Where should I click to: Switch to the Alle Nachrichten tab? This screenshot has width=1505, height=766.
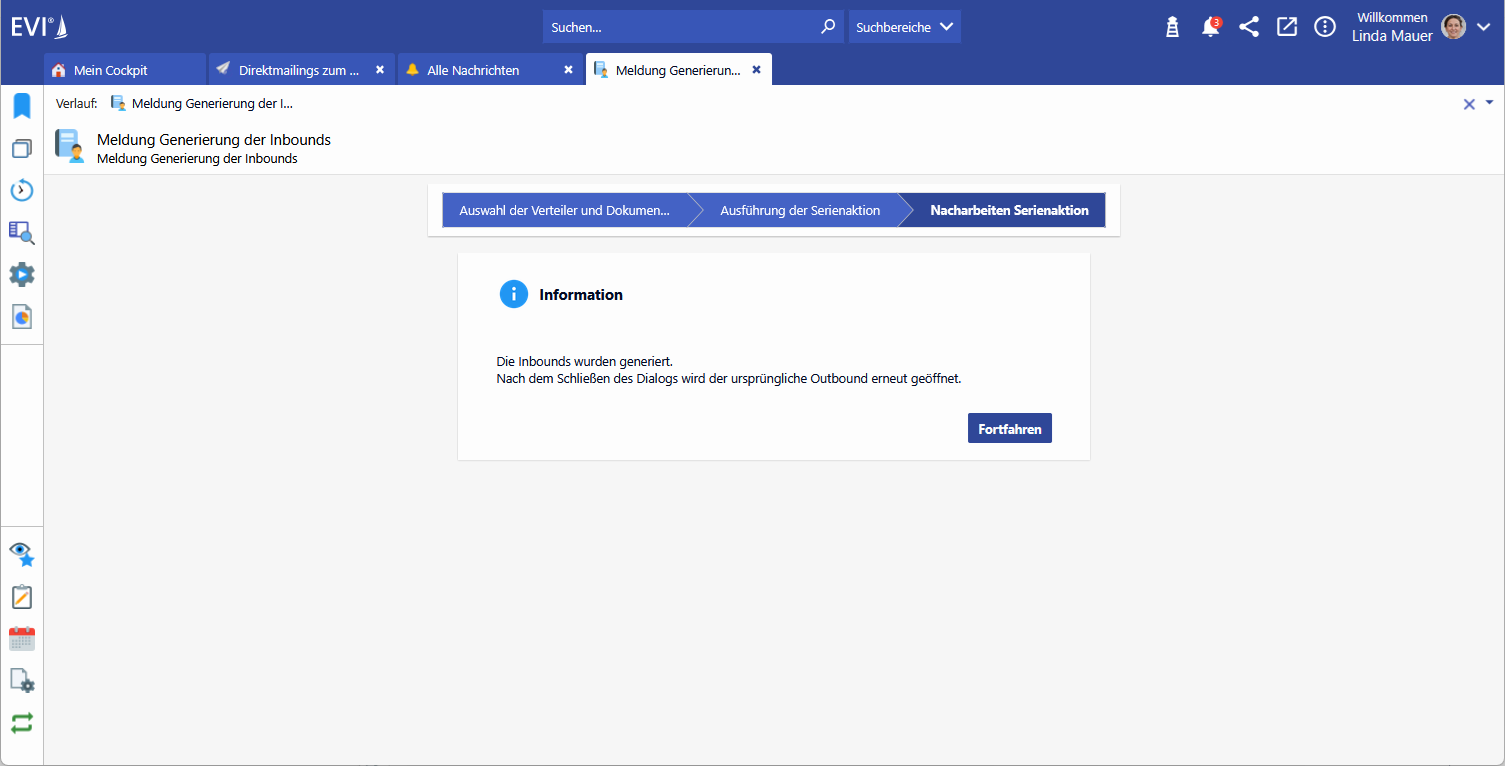[473, 70]
